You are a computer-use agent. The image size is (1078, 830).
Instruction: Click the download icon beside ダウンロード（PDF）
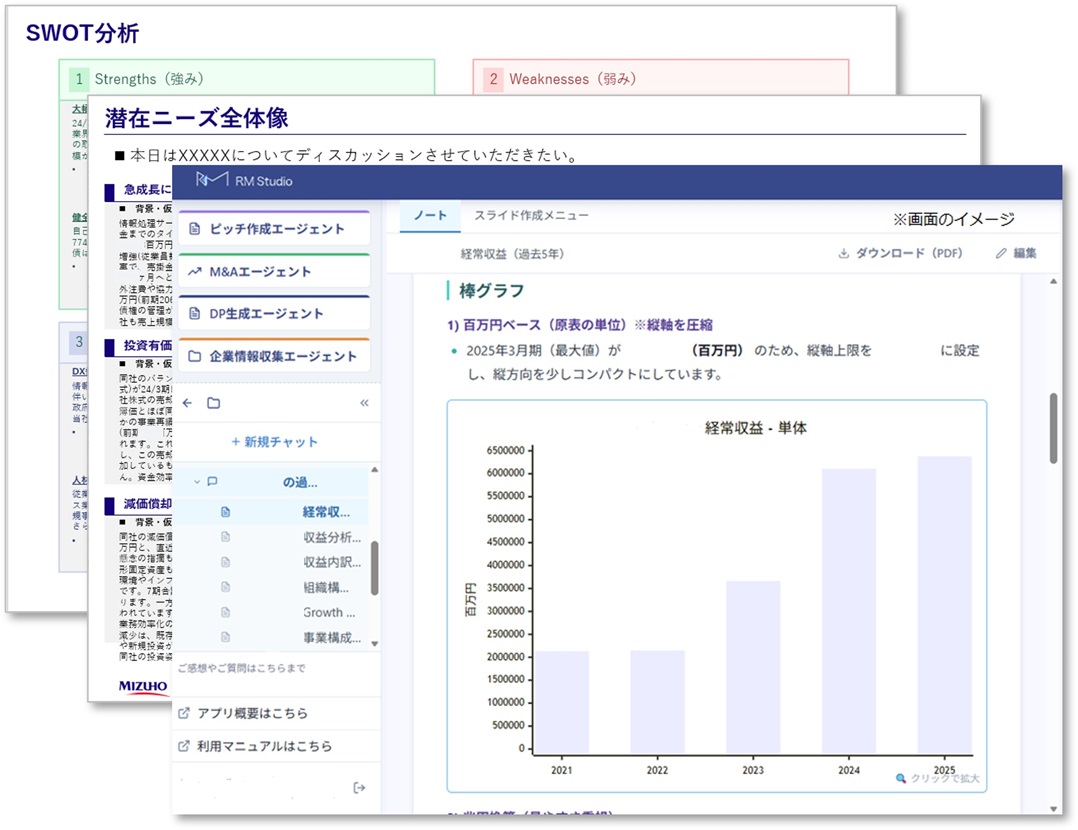point(844,254)
